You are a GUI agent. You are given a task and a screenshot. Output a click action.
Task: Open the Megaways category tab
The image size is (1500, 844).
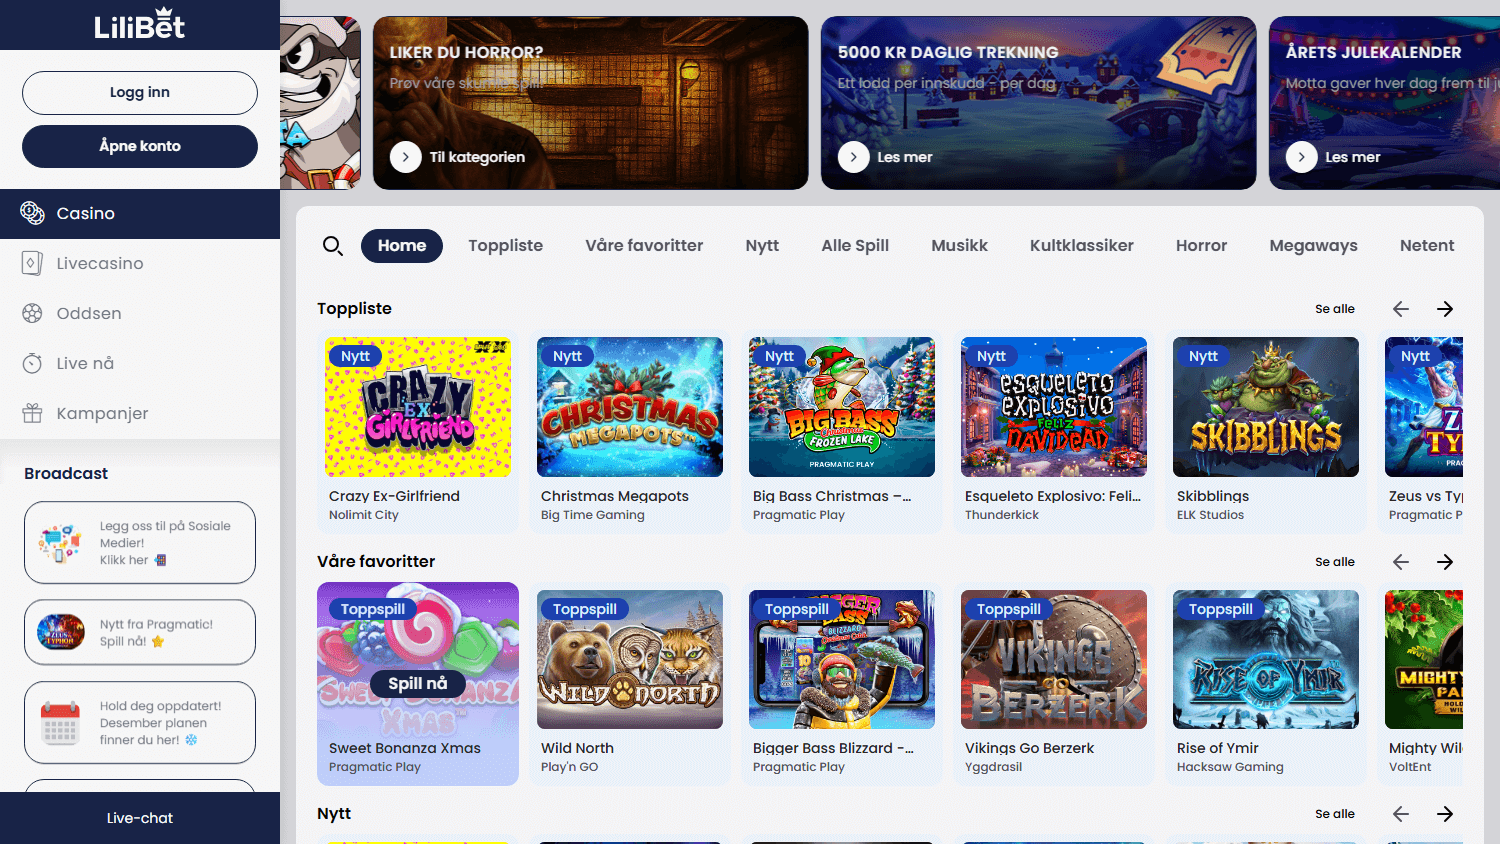(1313, 245)
